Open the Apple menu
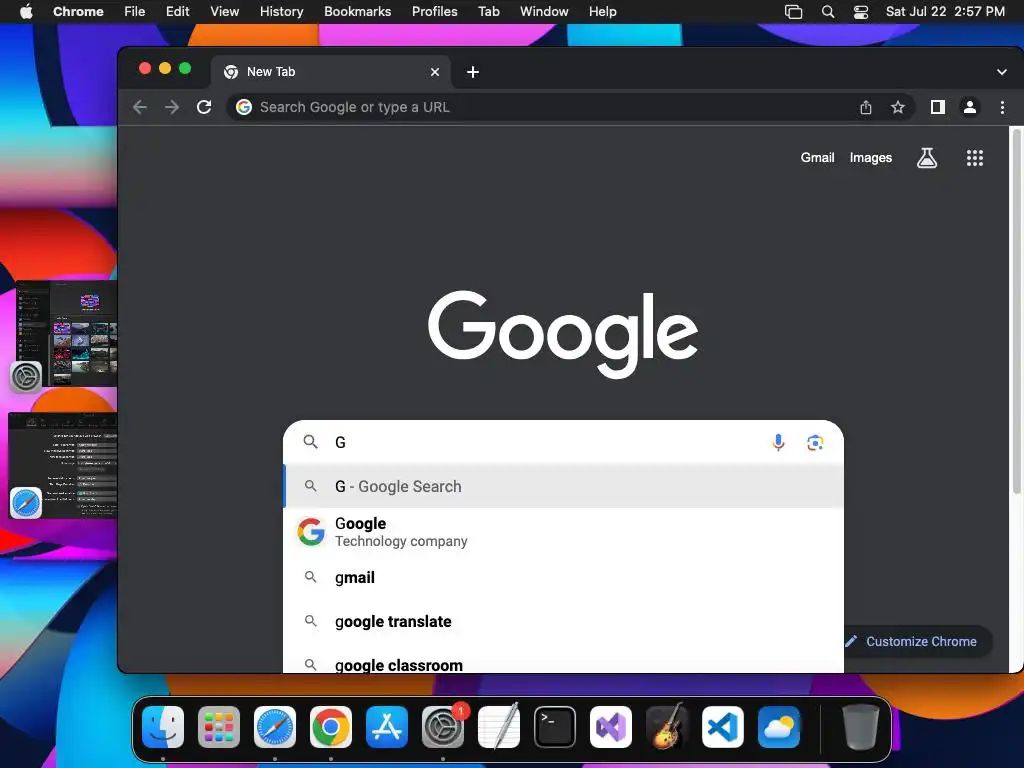 point(26,11)
